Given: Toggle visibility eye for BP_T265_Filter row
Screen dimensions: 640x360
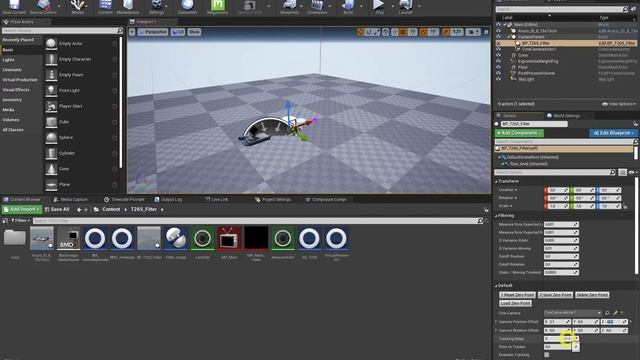Looking at the screenshot, I should 498,43.
